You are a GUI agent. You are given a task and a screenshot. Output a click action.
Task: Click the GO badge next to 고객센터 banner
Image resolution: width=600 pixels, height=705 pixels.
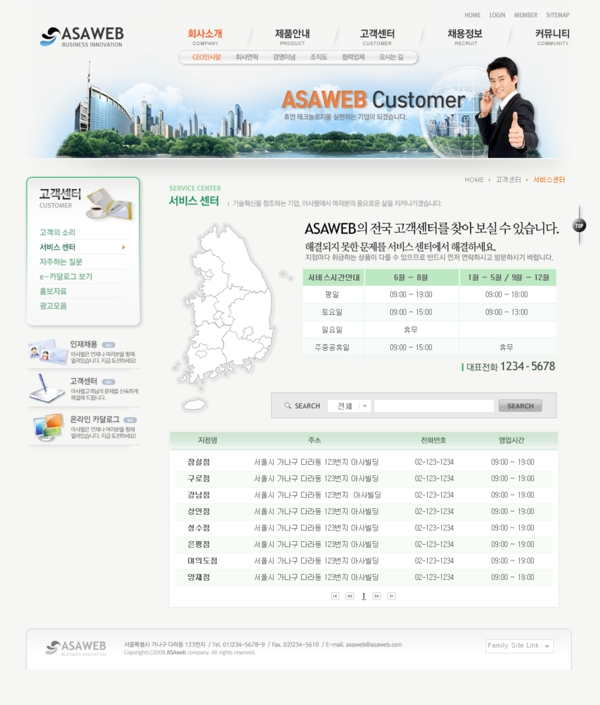coord(108,382)
